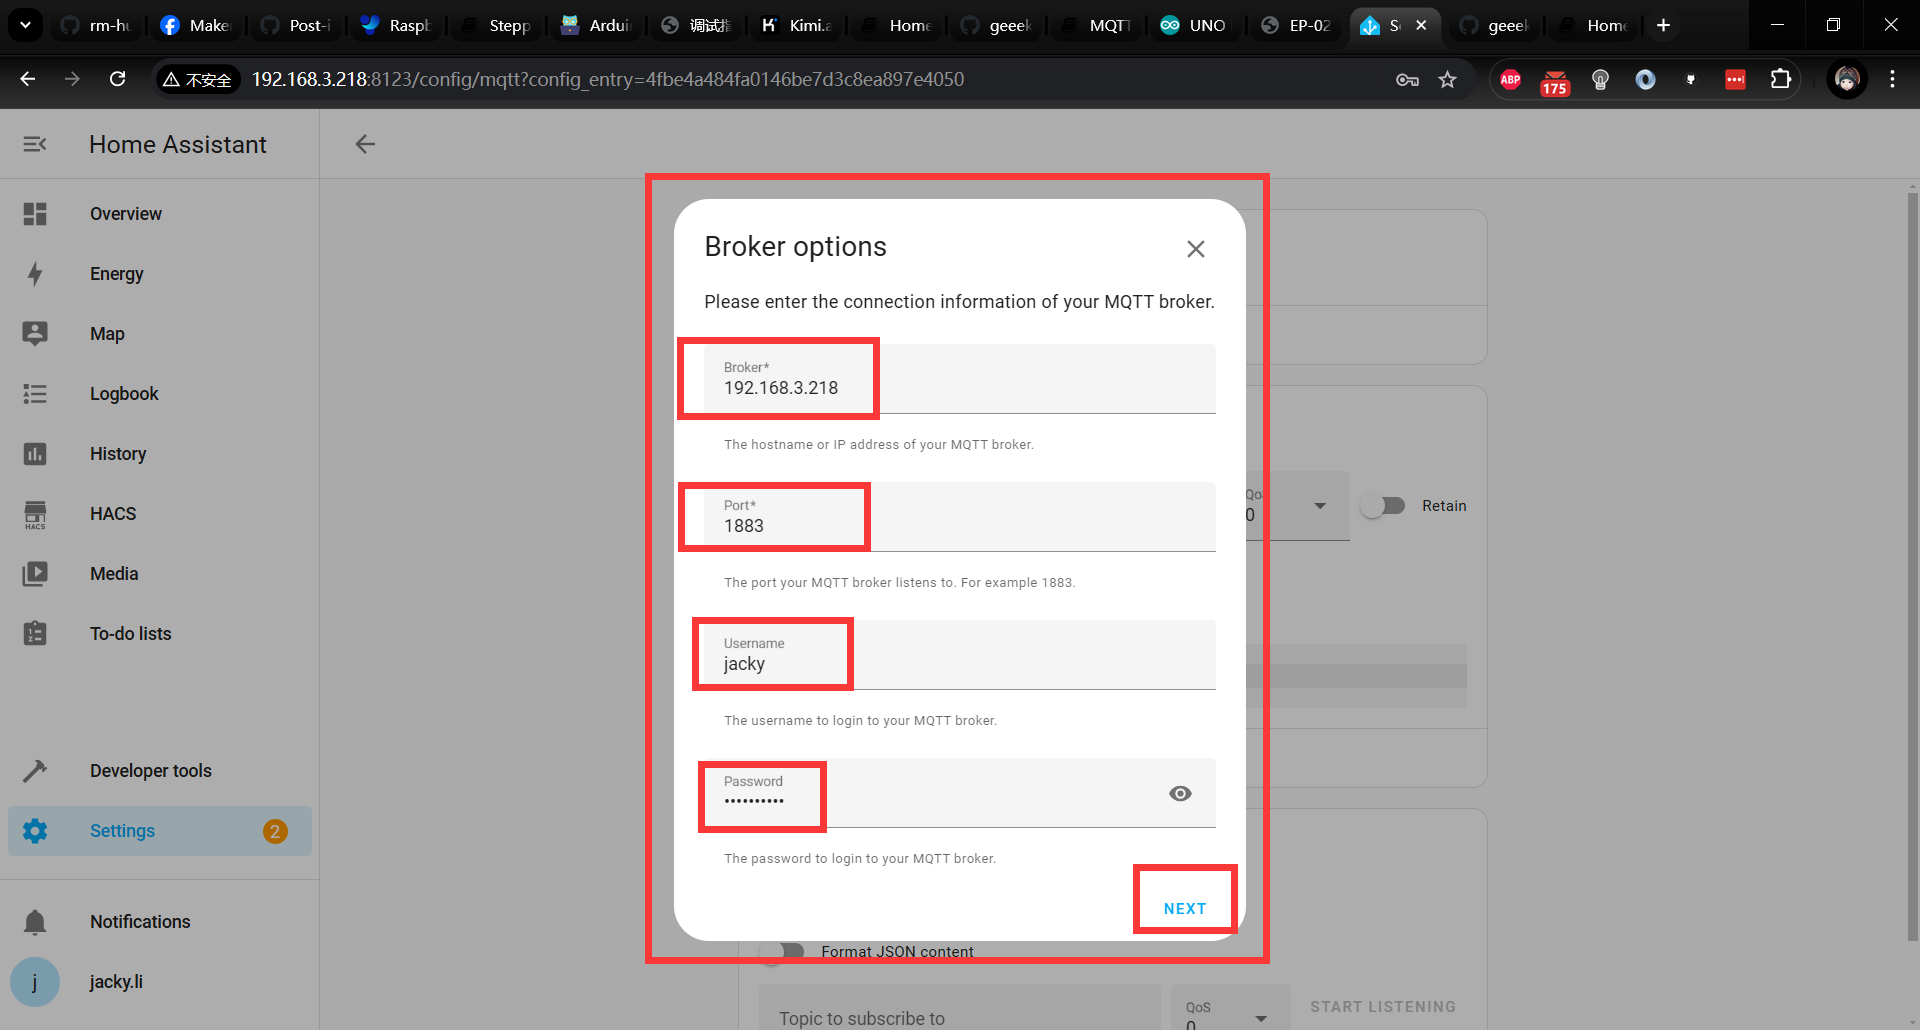Screen dimensions: 1920x1030
Task: Switch to the EP-02 tab
Action: 1297,25
